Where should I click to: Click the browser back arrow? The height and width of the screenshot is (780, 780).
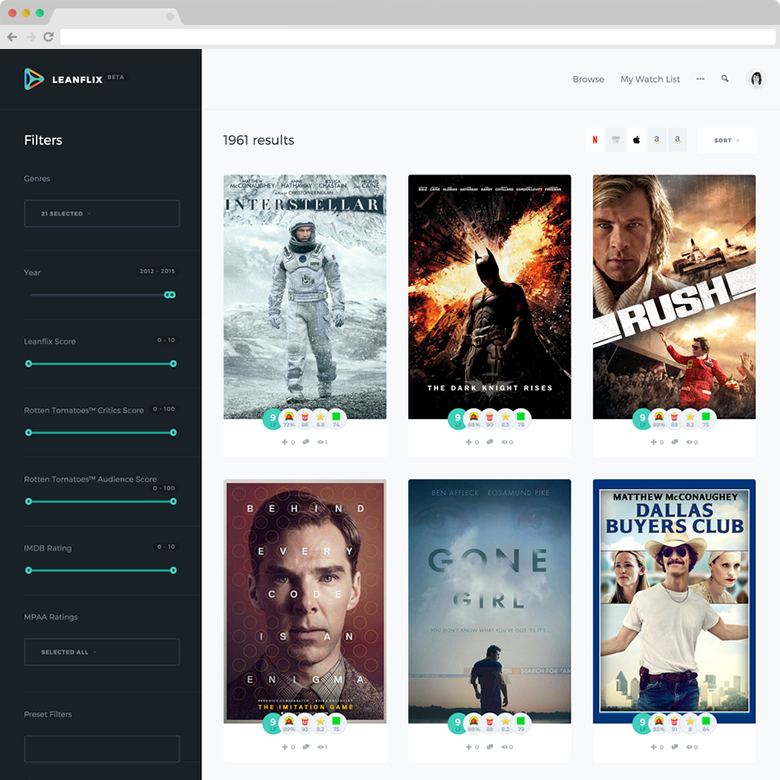12,37
